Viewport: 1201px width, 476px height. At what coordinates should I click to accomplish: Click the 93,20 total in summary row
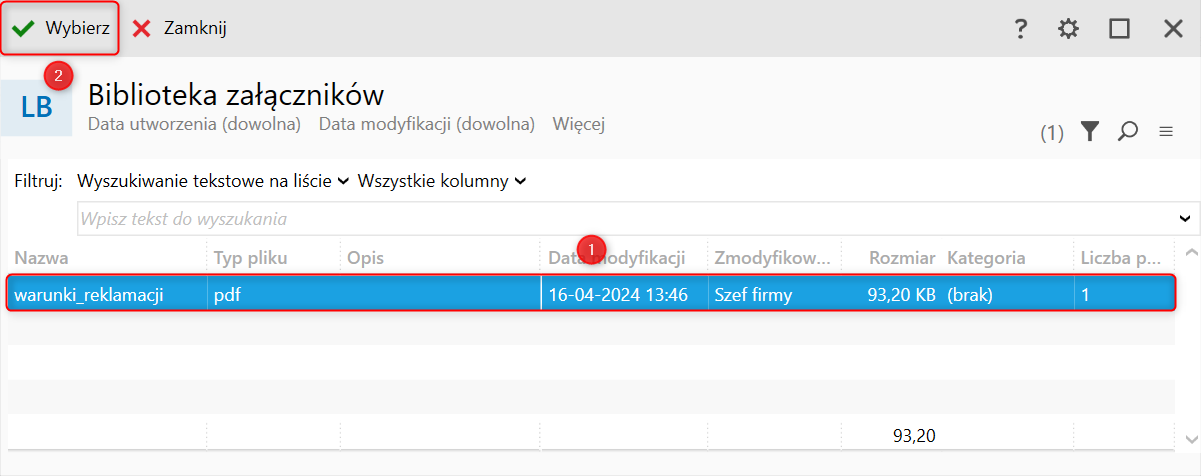coord(914,435)
